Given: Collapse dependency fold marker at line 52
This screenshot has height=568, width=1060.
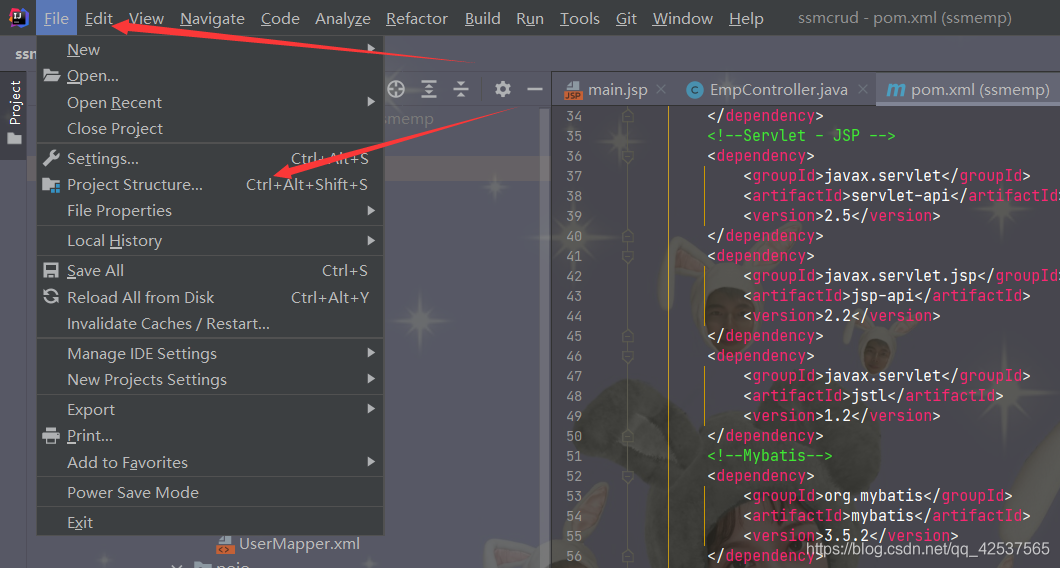Looking at the screenshot, I should point(627,476).
